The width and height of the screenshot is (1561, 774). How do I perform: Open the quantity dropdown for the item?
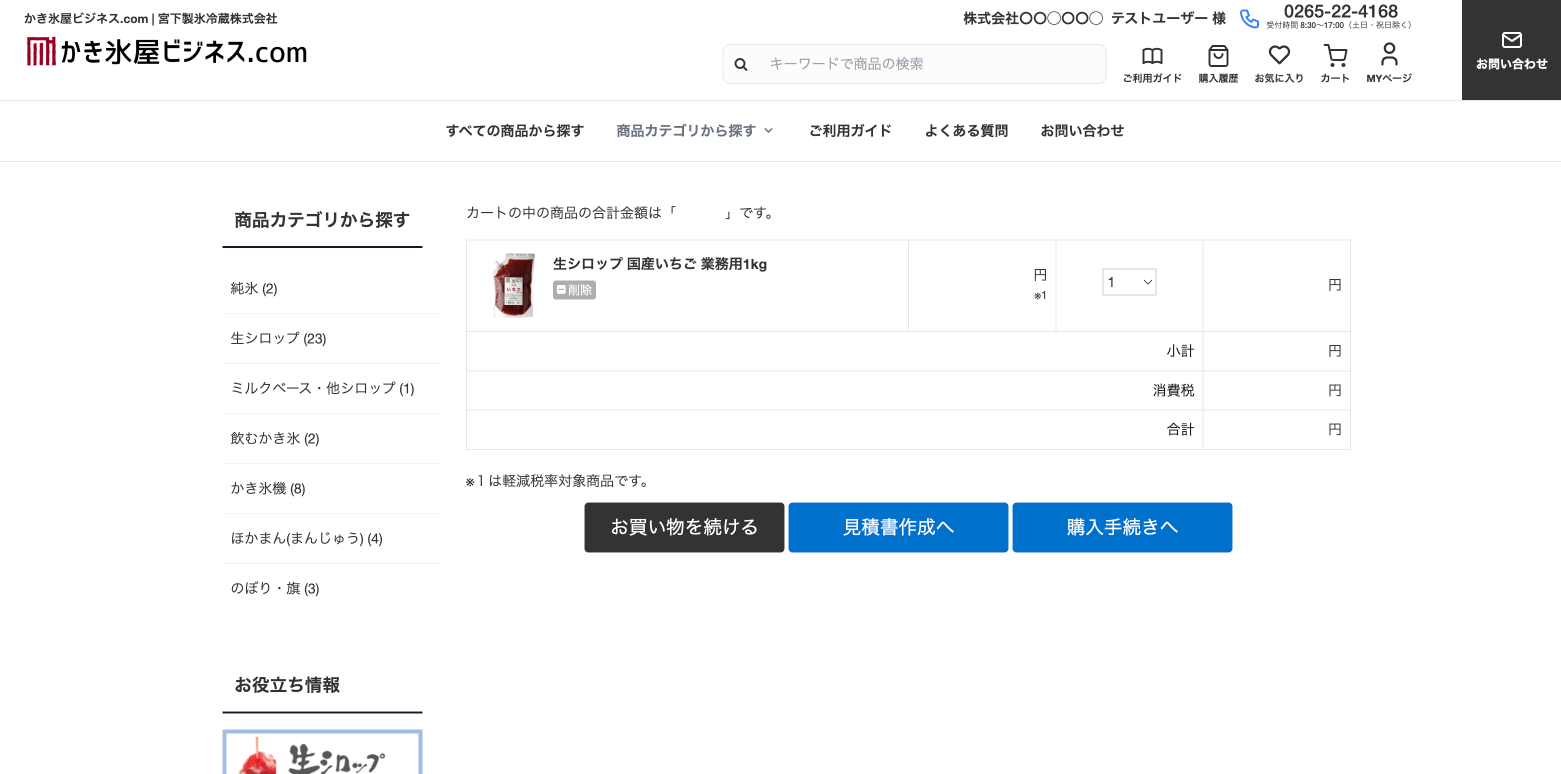pyautogui.click(x=1129, y=283)
